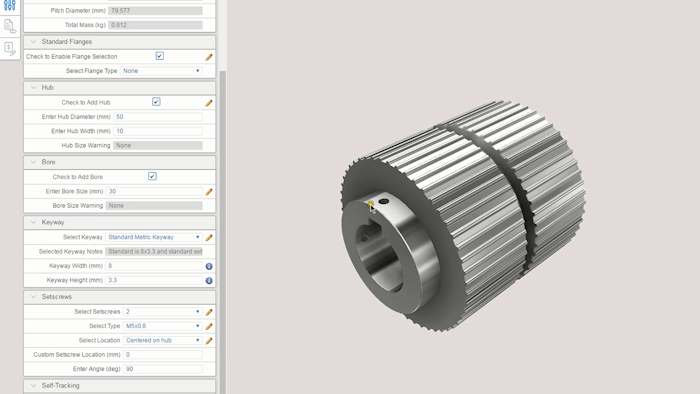
Task: Click the Enter Hub Width field
Action: (x=158, y=131)
